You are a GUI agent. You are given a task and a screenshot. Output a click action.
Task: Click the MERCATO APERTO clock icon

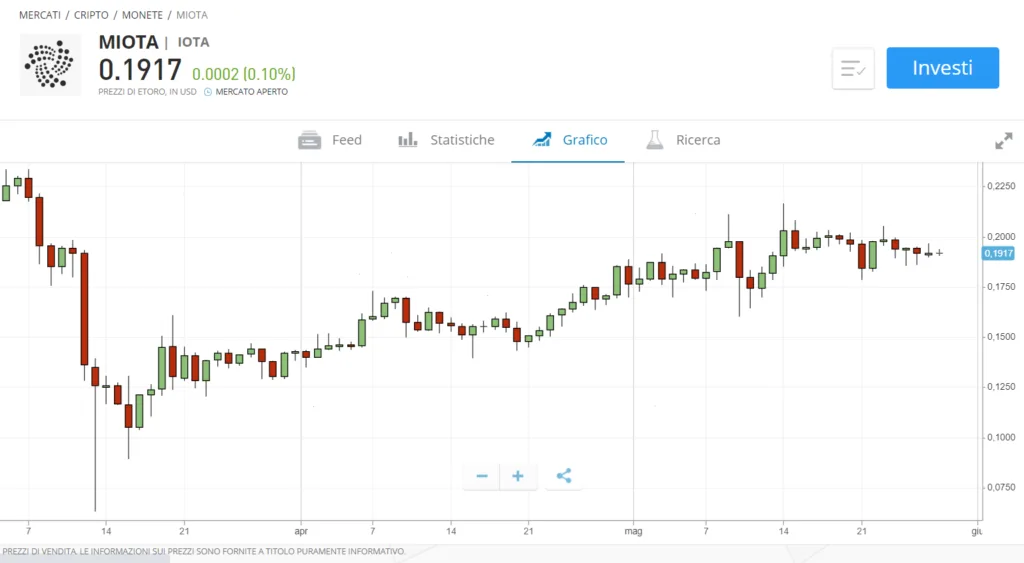tap(208, 92)
